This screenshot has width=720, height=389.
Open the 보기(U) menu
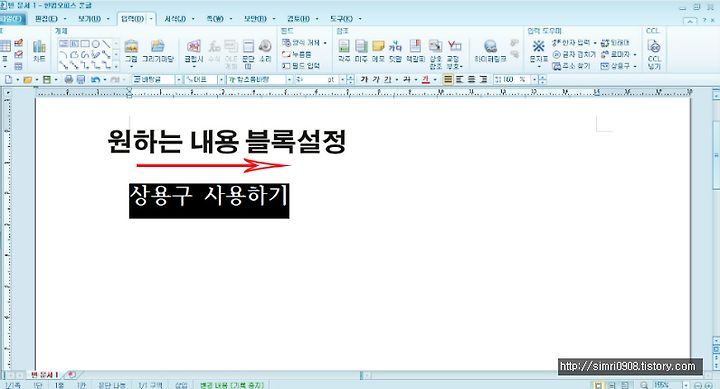click(x=89, y=19)
